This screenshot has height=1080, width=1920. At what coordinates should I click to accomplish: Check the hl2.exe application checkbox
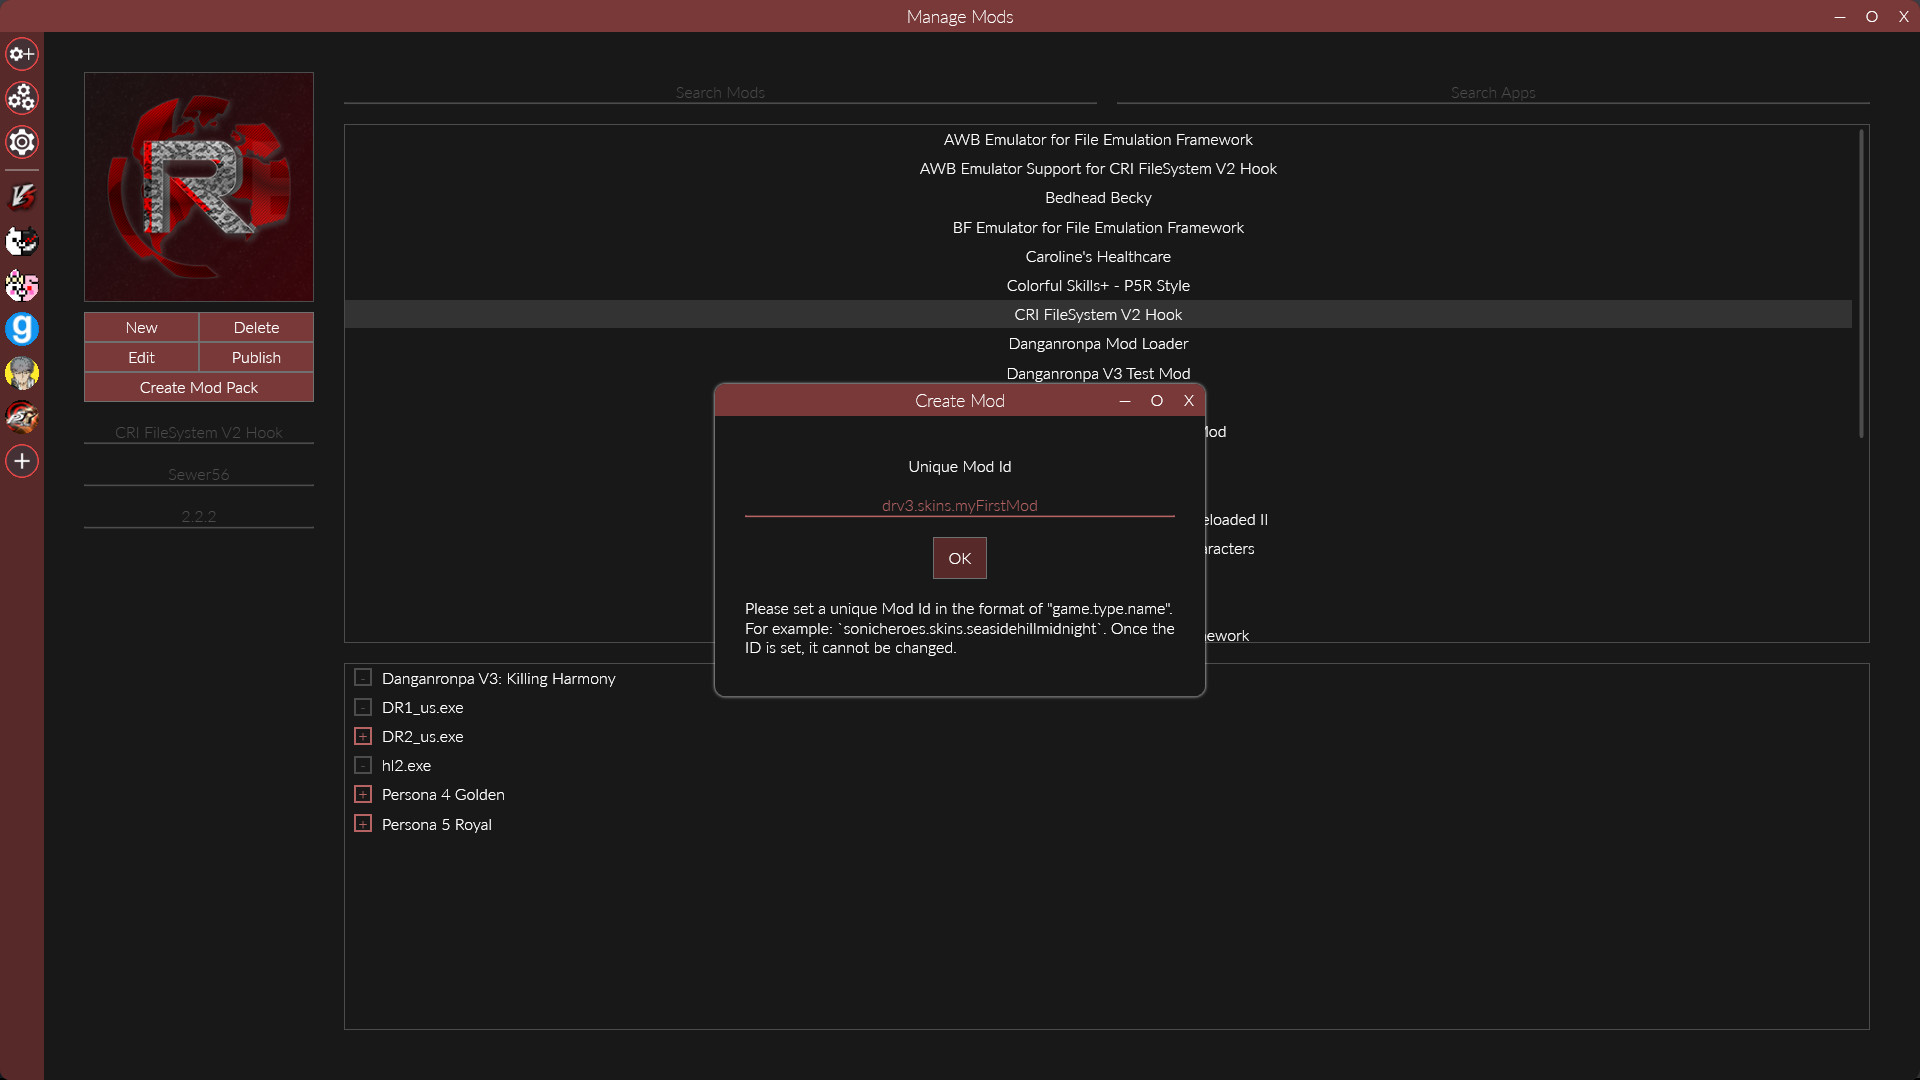click(x=362, y=764)
